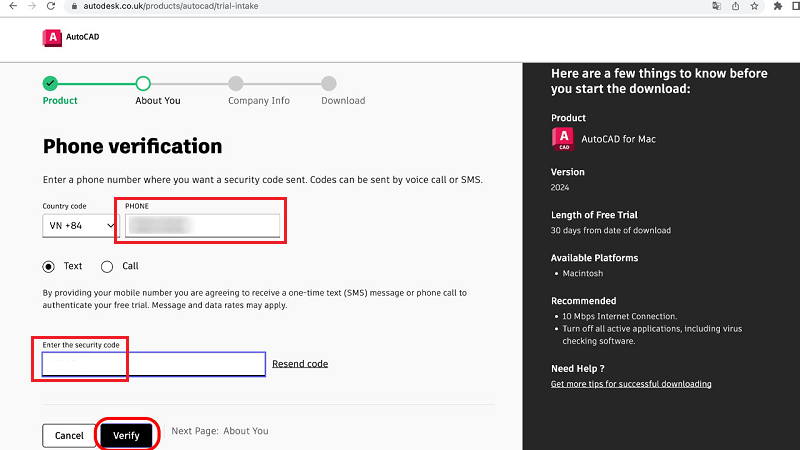The image size is (800, 450).
Task: Click the Phone verification heading
Action: [x=133, y=146]
